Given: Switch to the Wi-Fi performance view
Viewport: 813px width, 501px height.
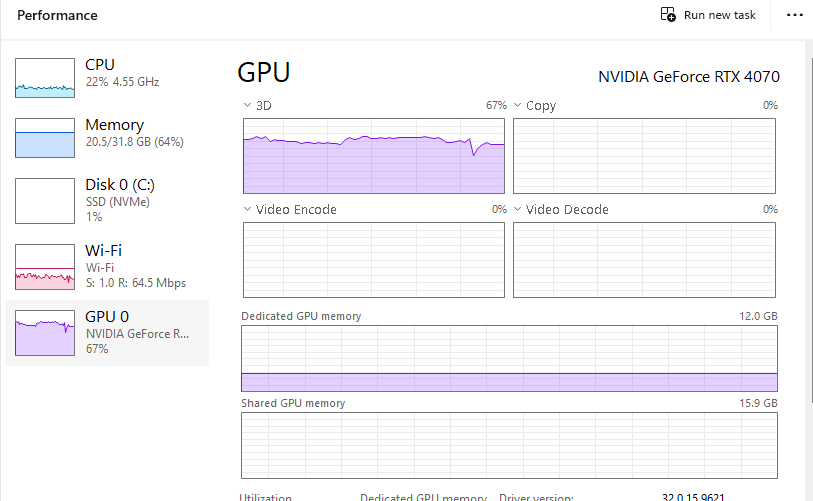Looking at the screenshot, I should point(103,250).
